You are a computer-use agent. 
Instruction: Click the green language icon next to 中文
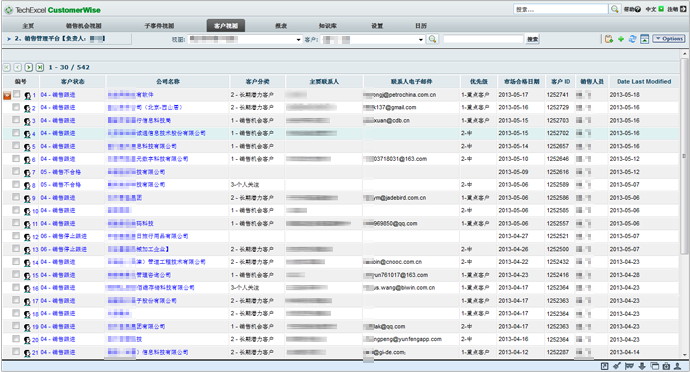(661, 9)
